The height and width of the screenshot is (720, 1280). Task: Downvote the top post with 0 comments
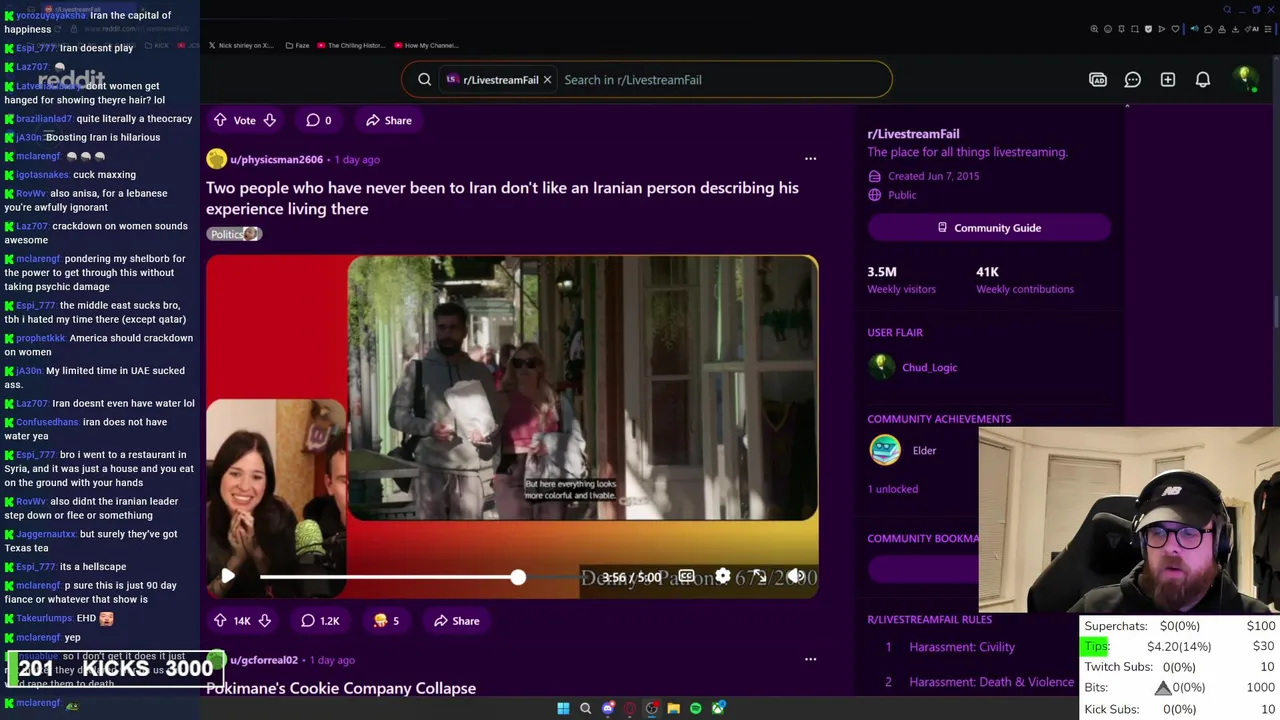(x=269, y=120)
